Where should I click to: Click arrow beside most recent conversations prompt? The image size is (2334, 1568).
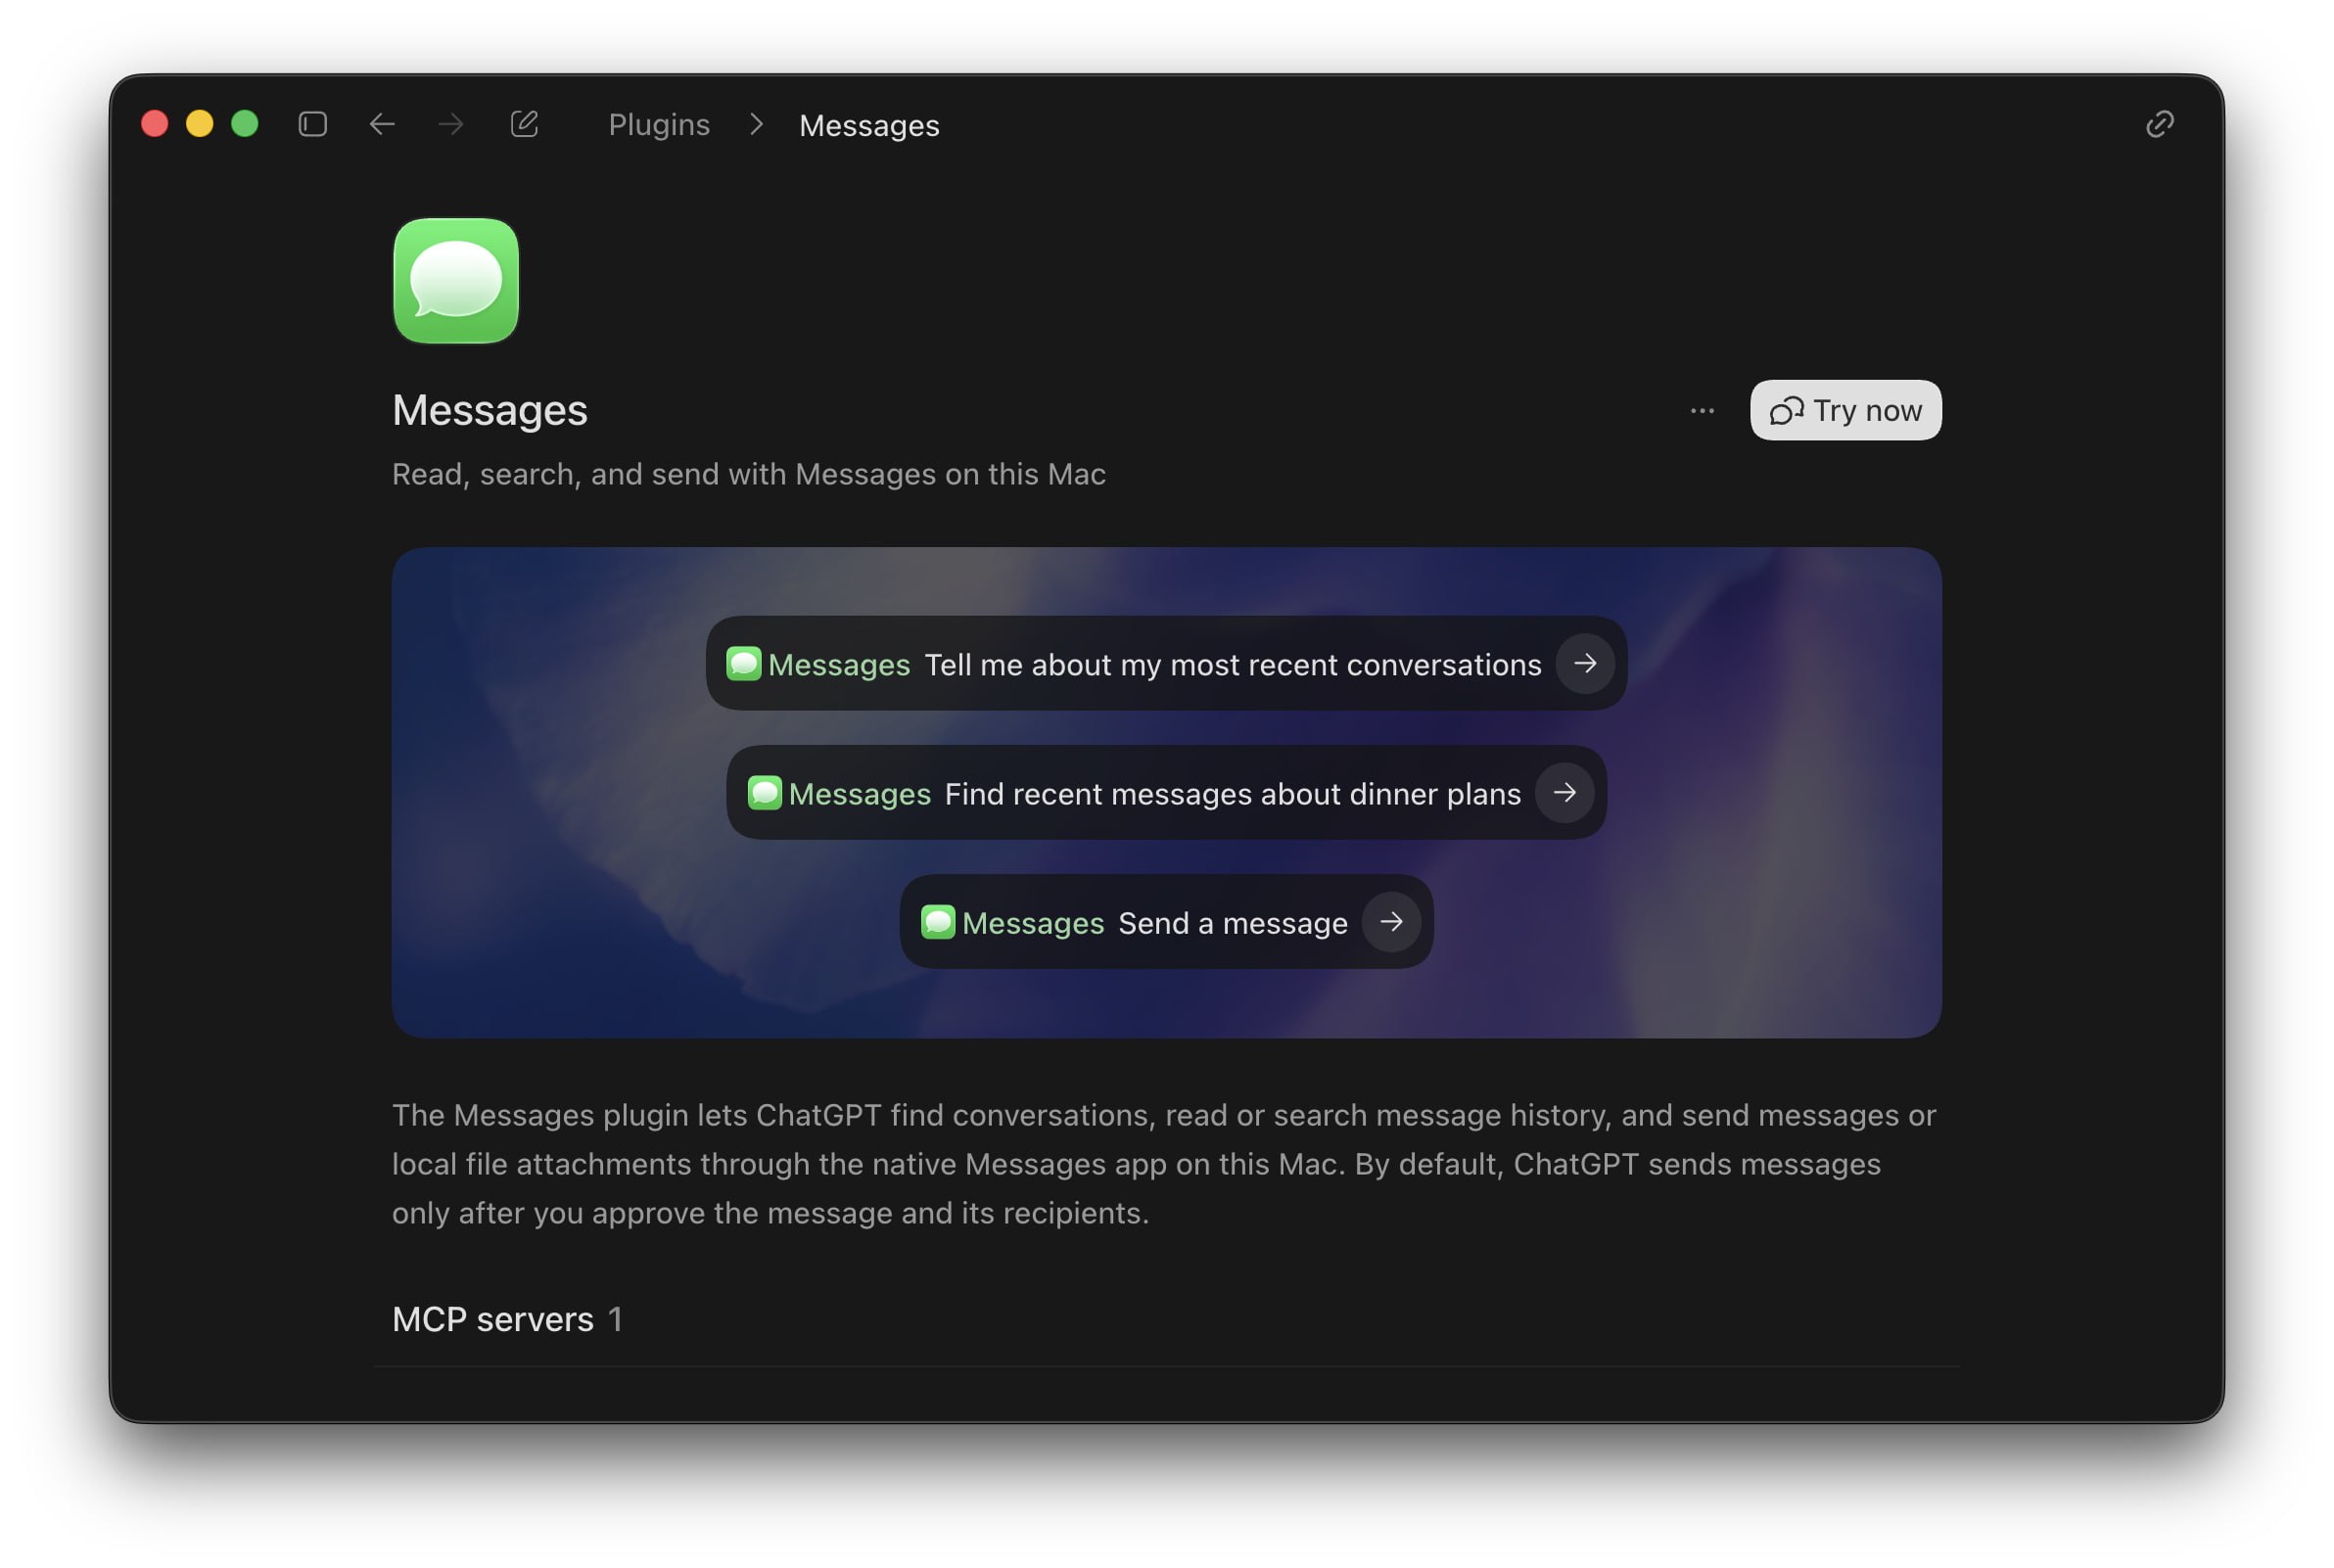point(1584,663)
